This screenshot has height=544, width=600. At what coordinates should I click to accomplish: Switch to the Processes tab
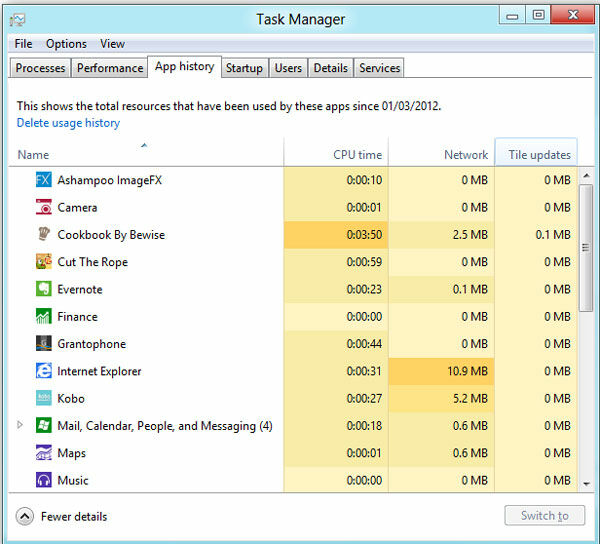point(40,68)
